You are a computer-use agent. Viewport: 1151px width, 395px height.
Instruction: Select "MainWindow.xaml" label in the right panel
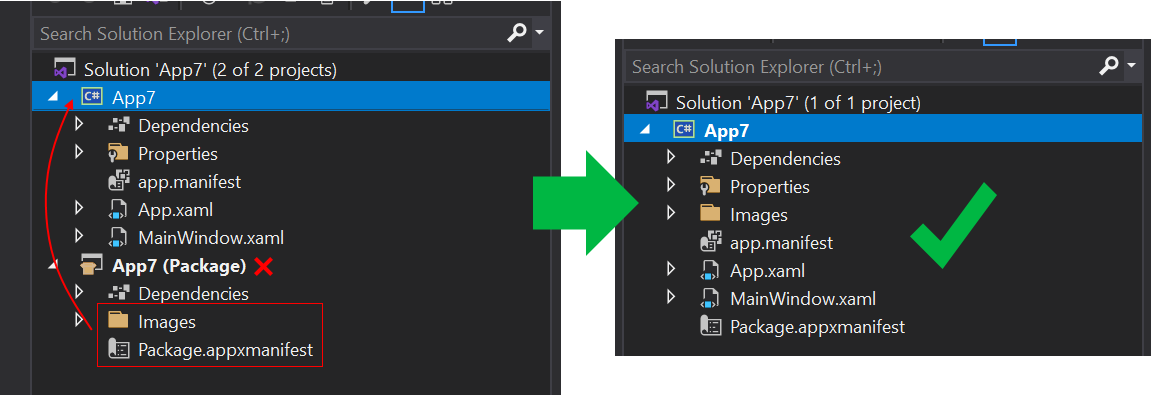pyautogui.click(x=802, y=299)
